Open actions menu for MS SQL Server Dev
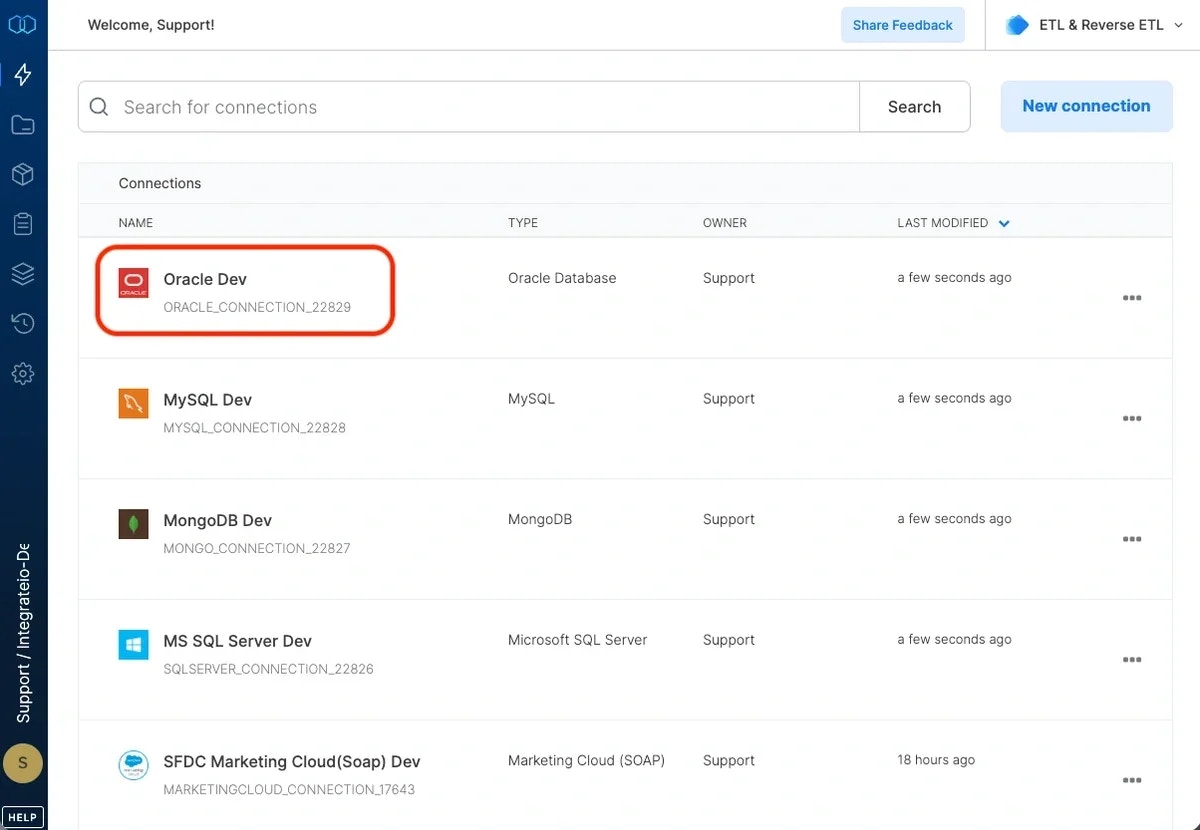1200x830 pixels. [1132, 659]
